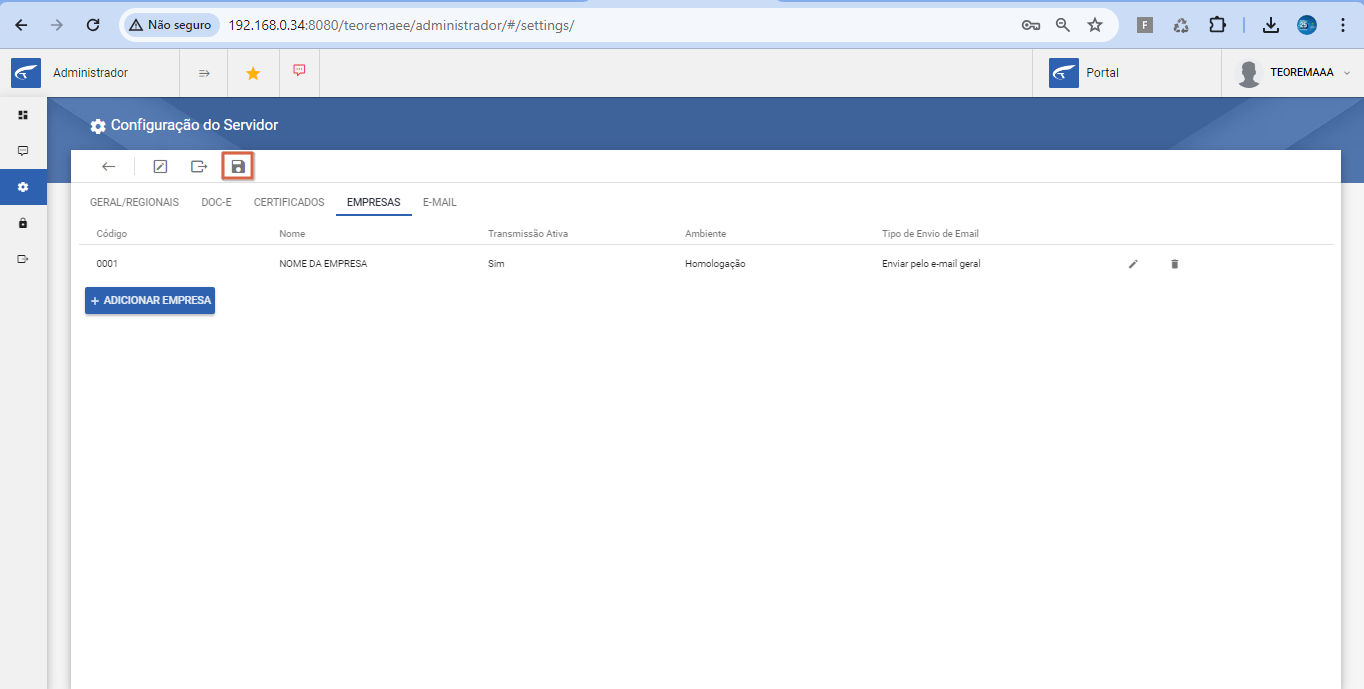Click the Transmissão Ativa column header
The image size is (1364, 689).
coord(528,234)
